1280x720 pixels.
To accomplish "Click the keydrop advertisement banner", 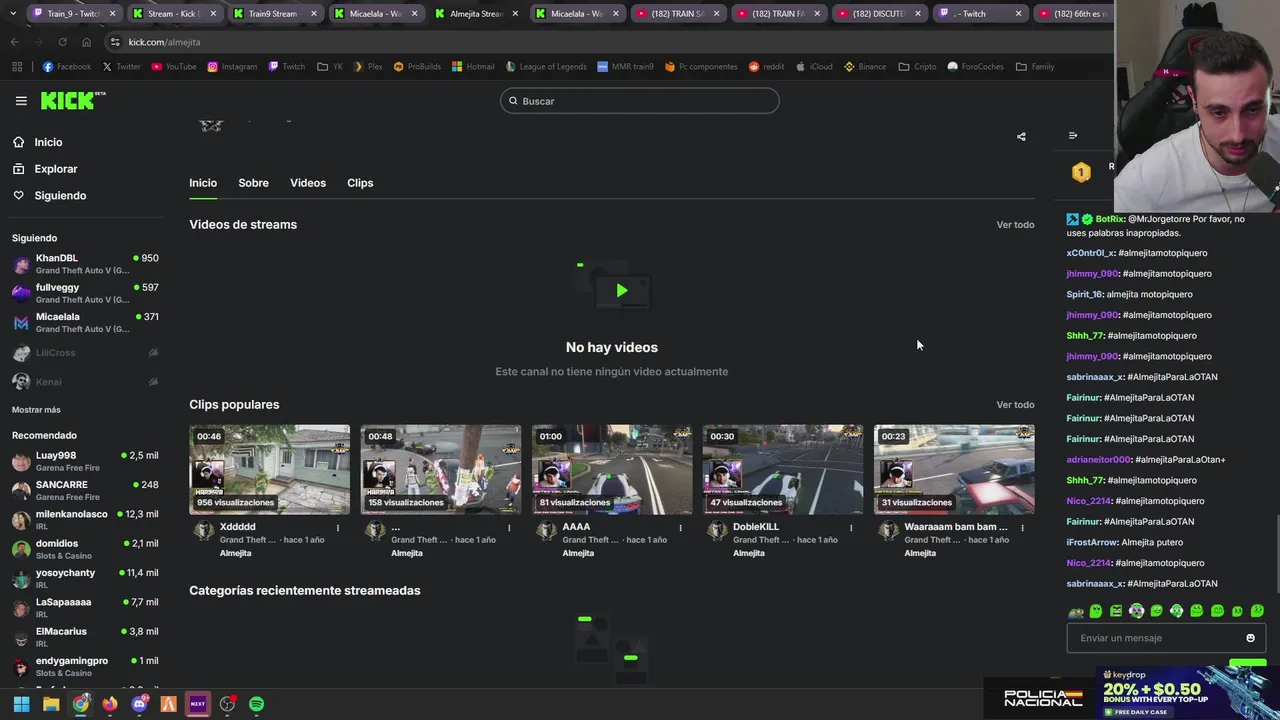I will coord(1187,693).
